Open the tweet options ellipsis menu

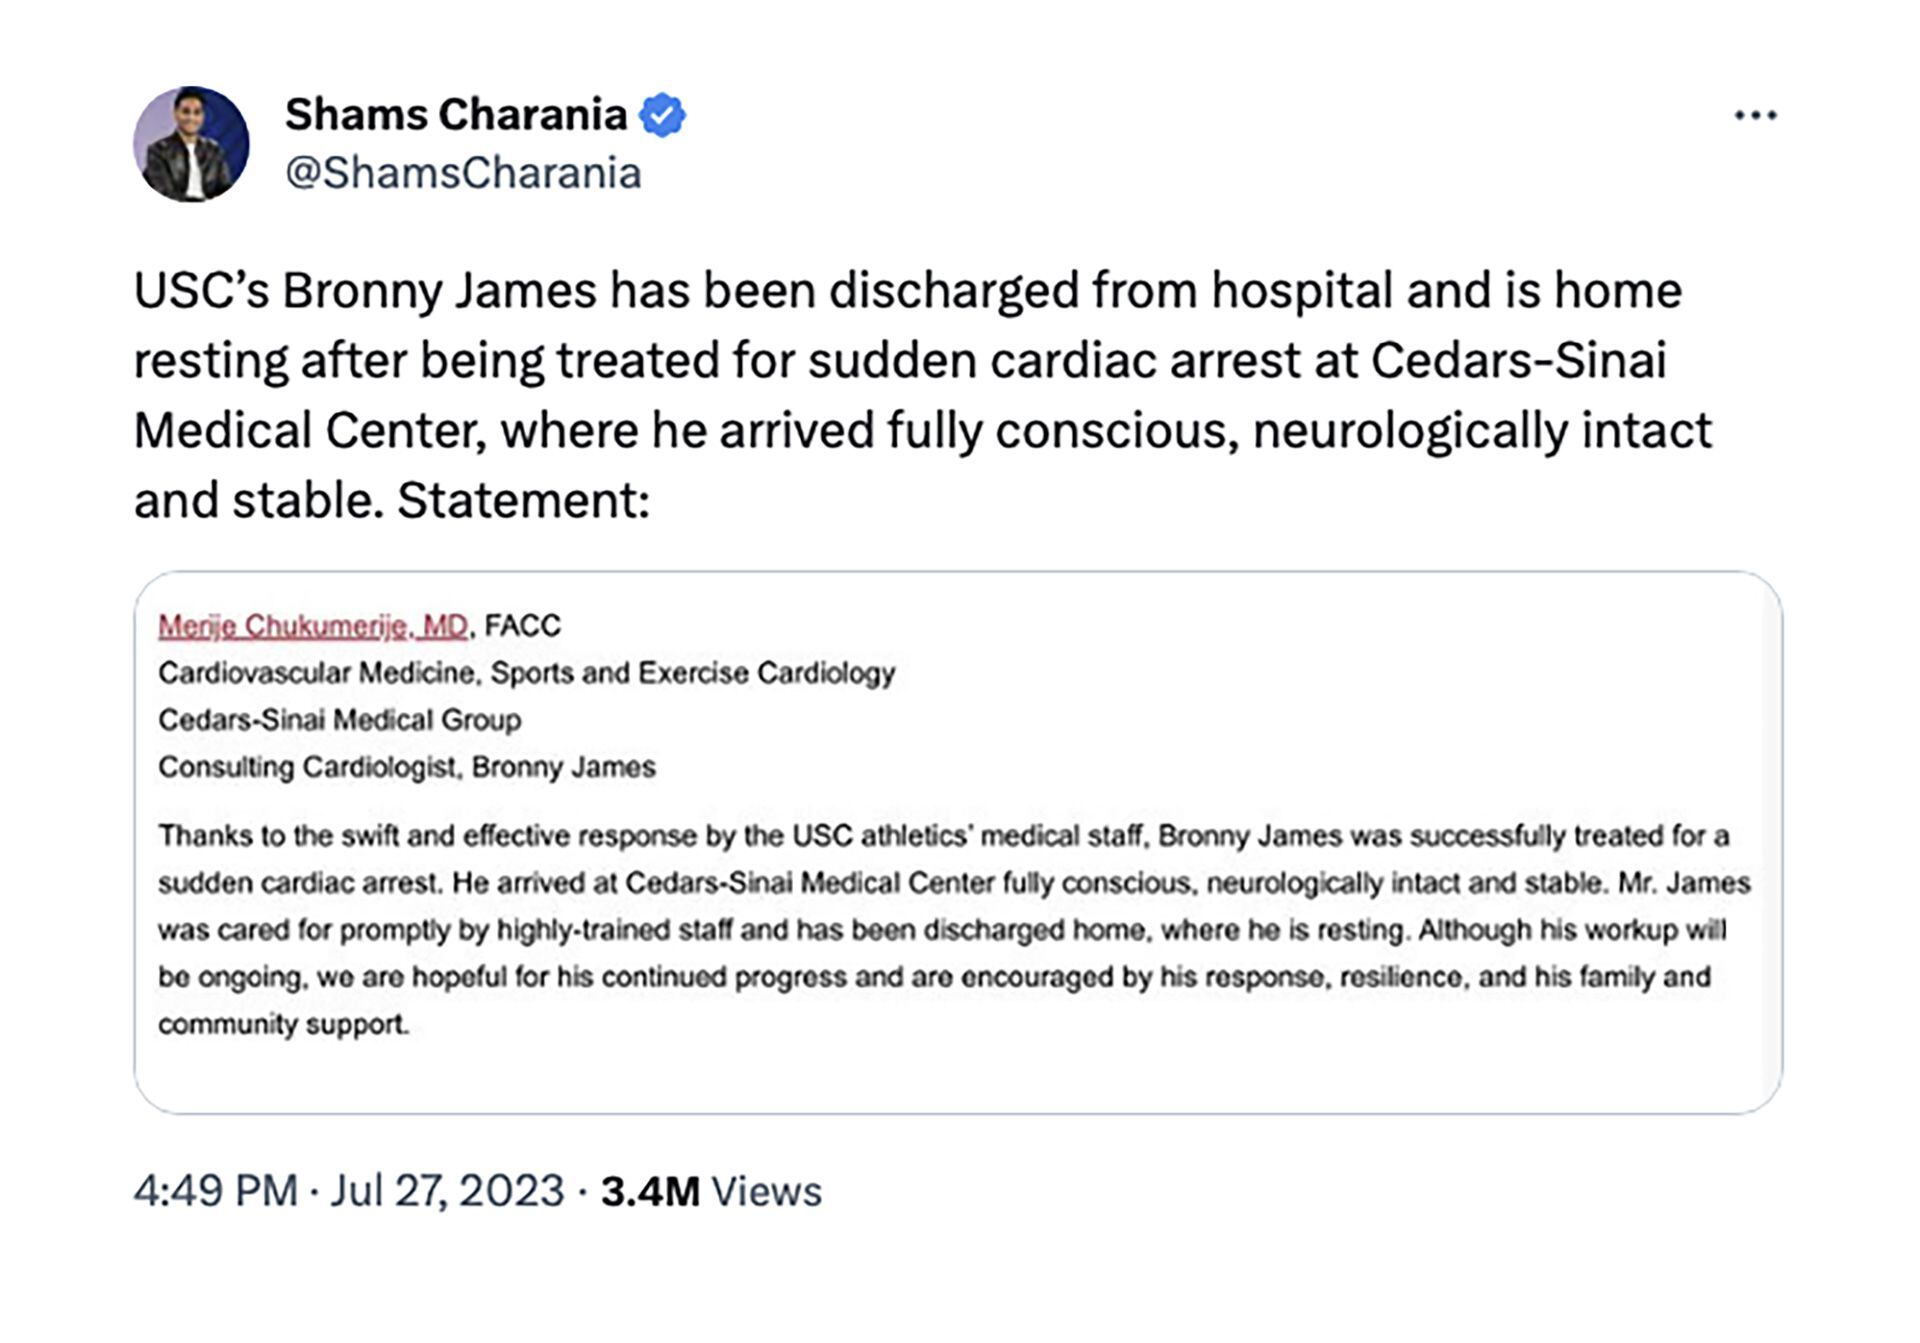1755,113
